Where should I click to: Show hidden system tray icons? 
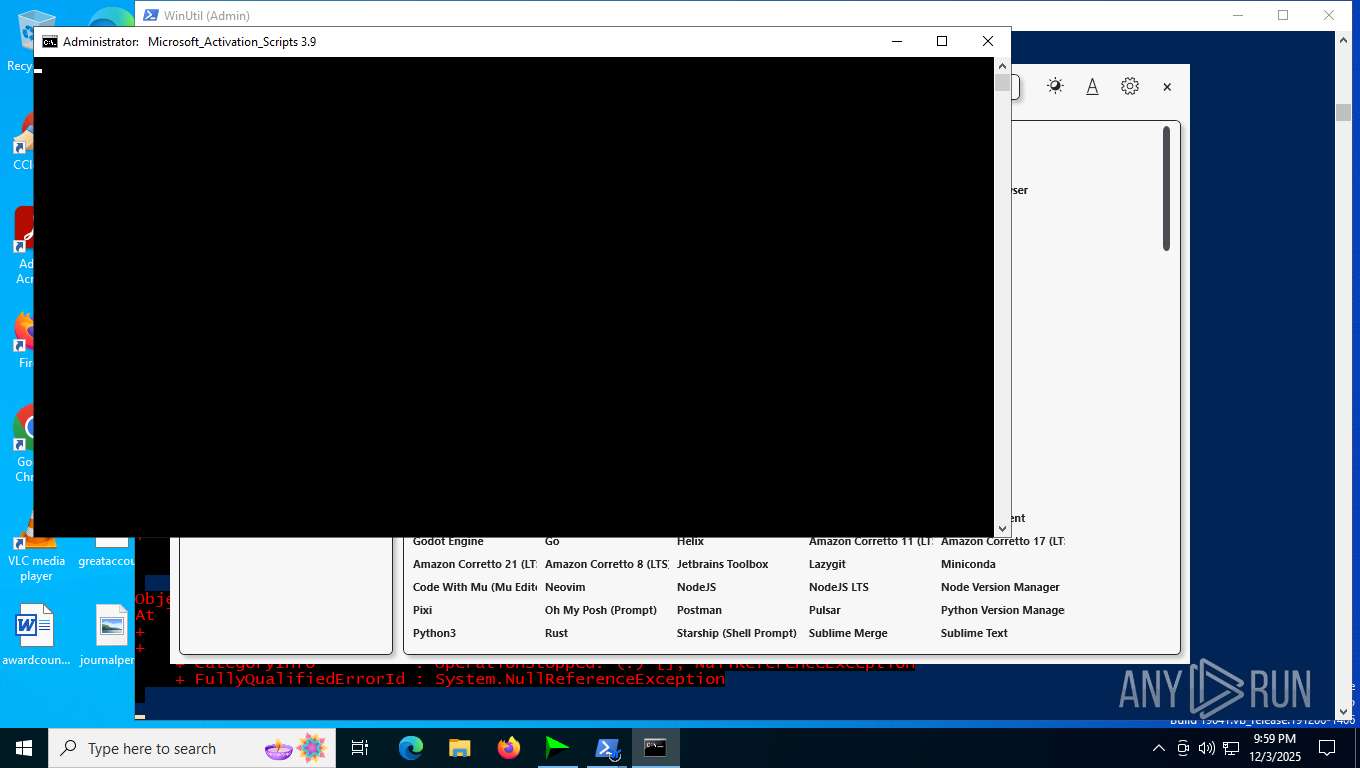(x=1159, y=748)
